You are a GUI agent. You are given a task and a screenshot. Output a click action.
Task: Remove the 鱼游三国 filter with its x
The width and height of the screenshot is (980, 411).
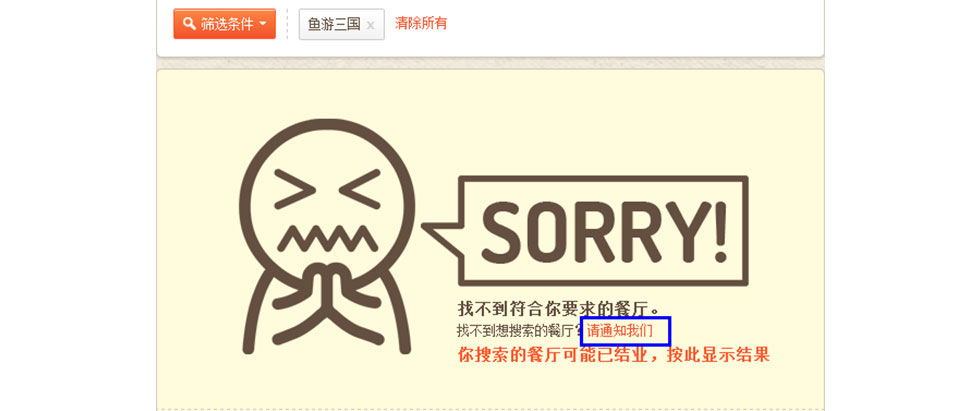[371, 25]
